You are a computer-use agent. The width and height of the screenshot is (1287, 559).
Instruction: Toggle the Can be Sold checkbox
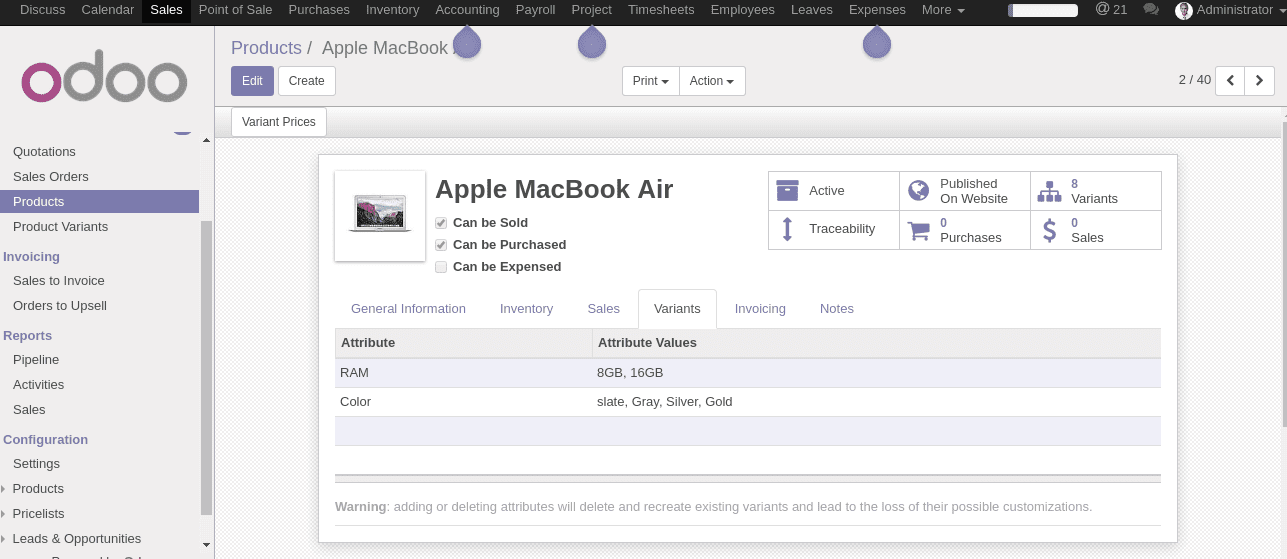[x=441, y=223]
